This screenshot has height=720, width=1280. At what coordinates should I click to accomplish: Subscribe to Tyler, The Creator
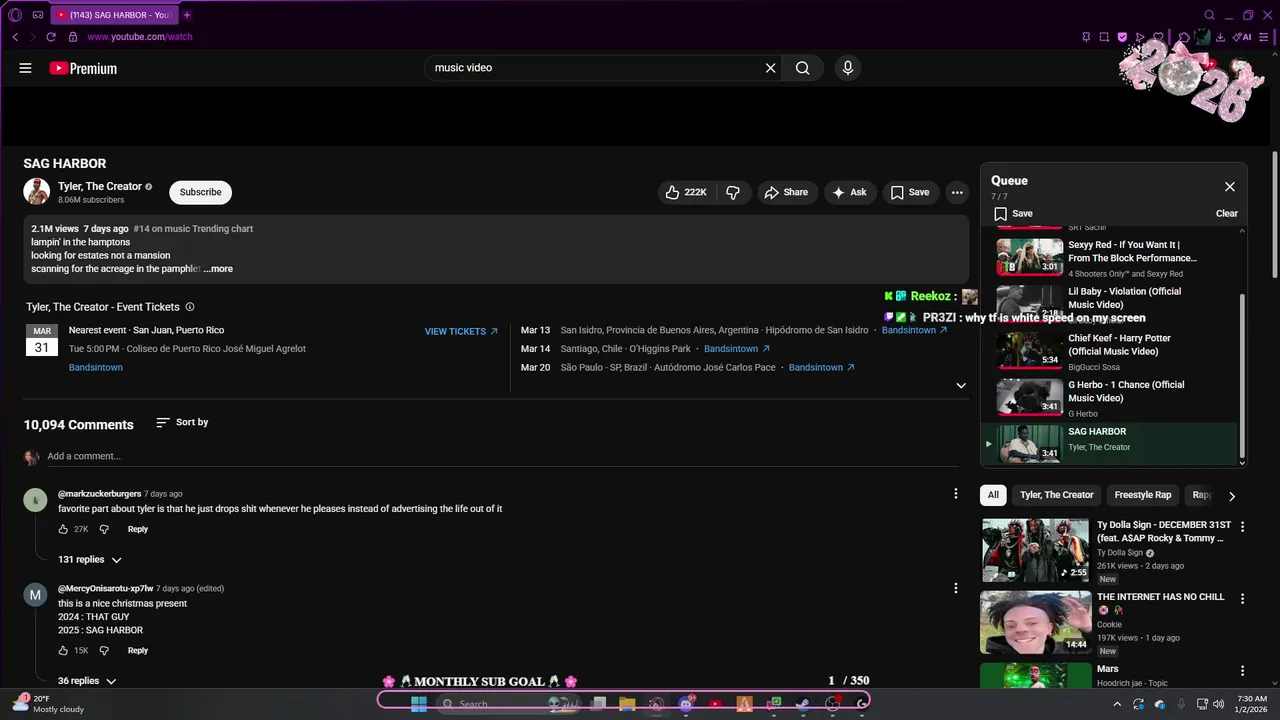click(200, 192)
